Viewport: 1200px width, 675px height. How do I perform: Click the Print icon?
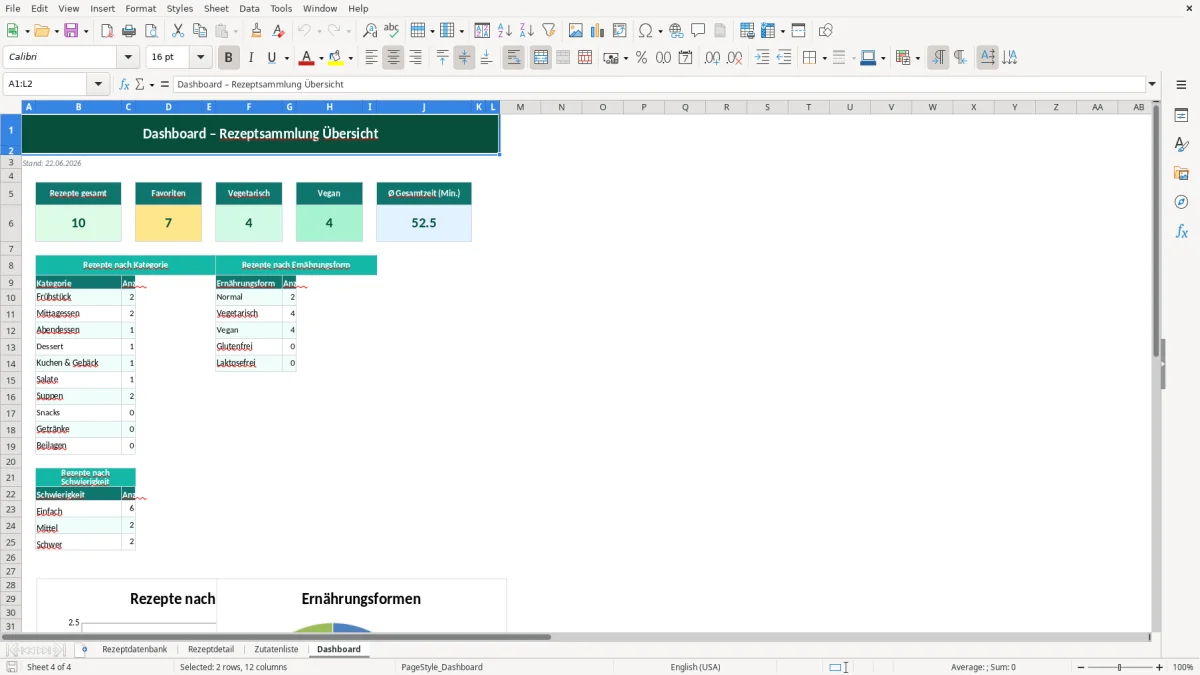coord(128,31)
